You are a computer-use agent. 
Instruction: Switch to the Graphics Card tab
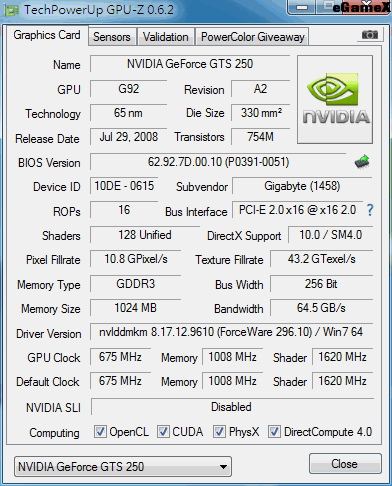pyautogui.click(x=47, y=35)
